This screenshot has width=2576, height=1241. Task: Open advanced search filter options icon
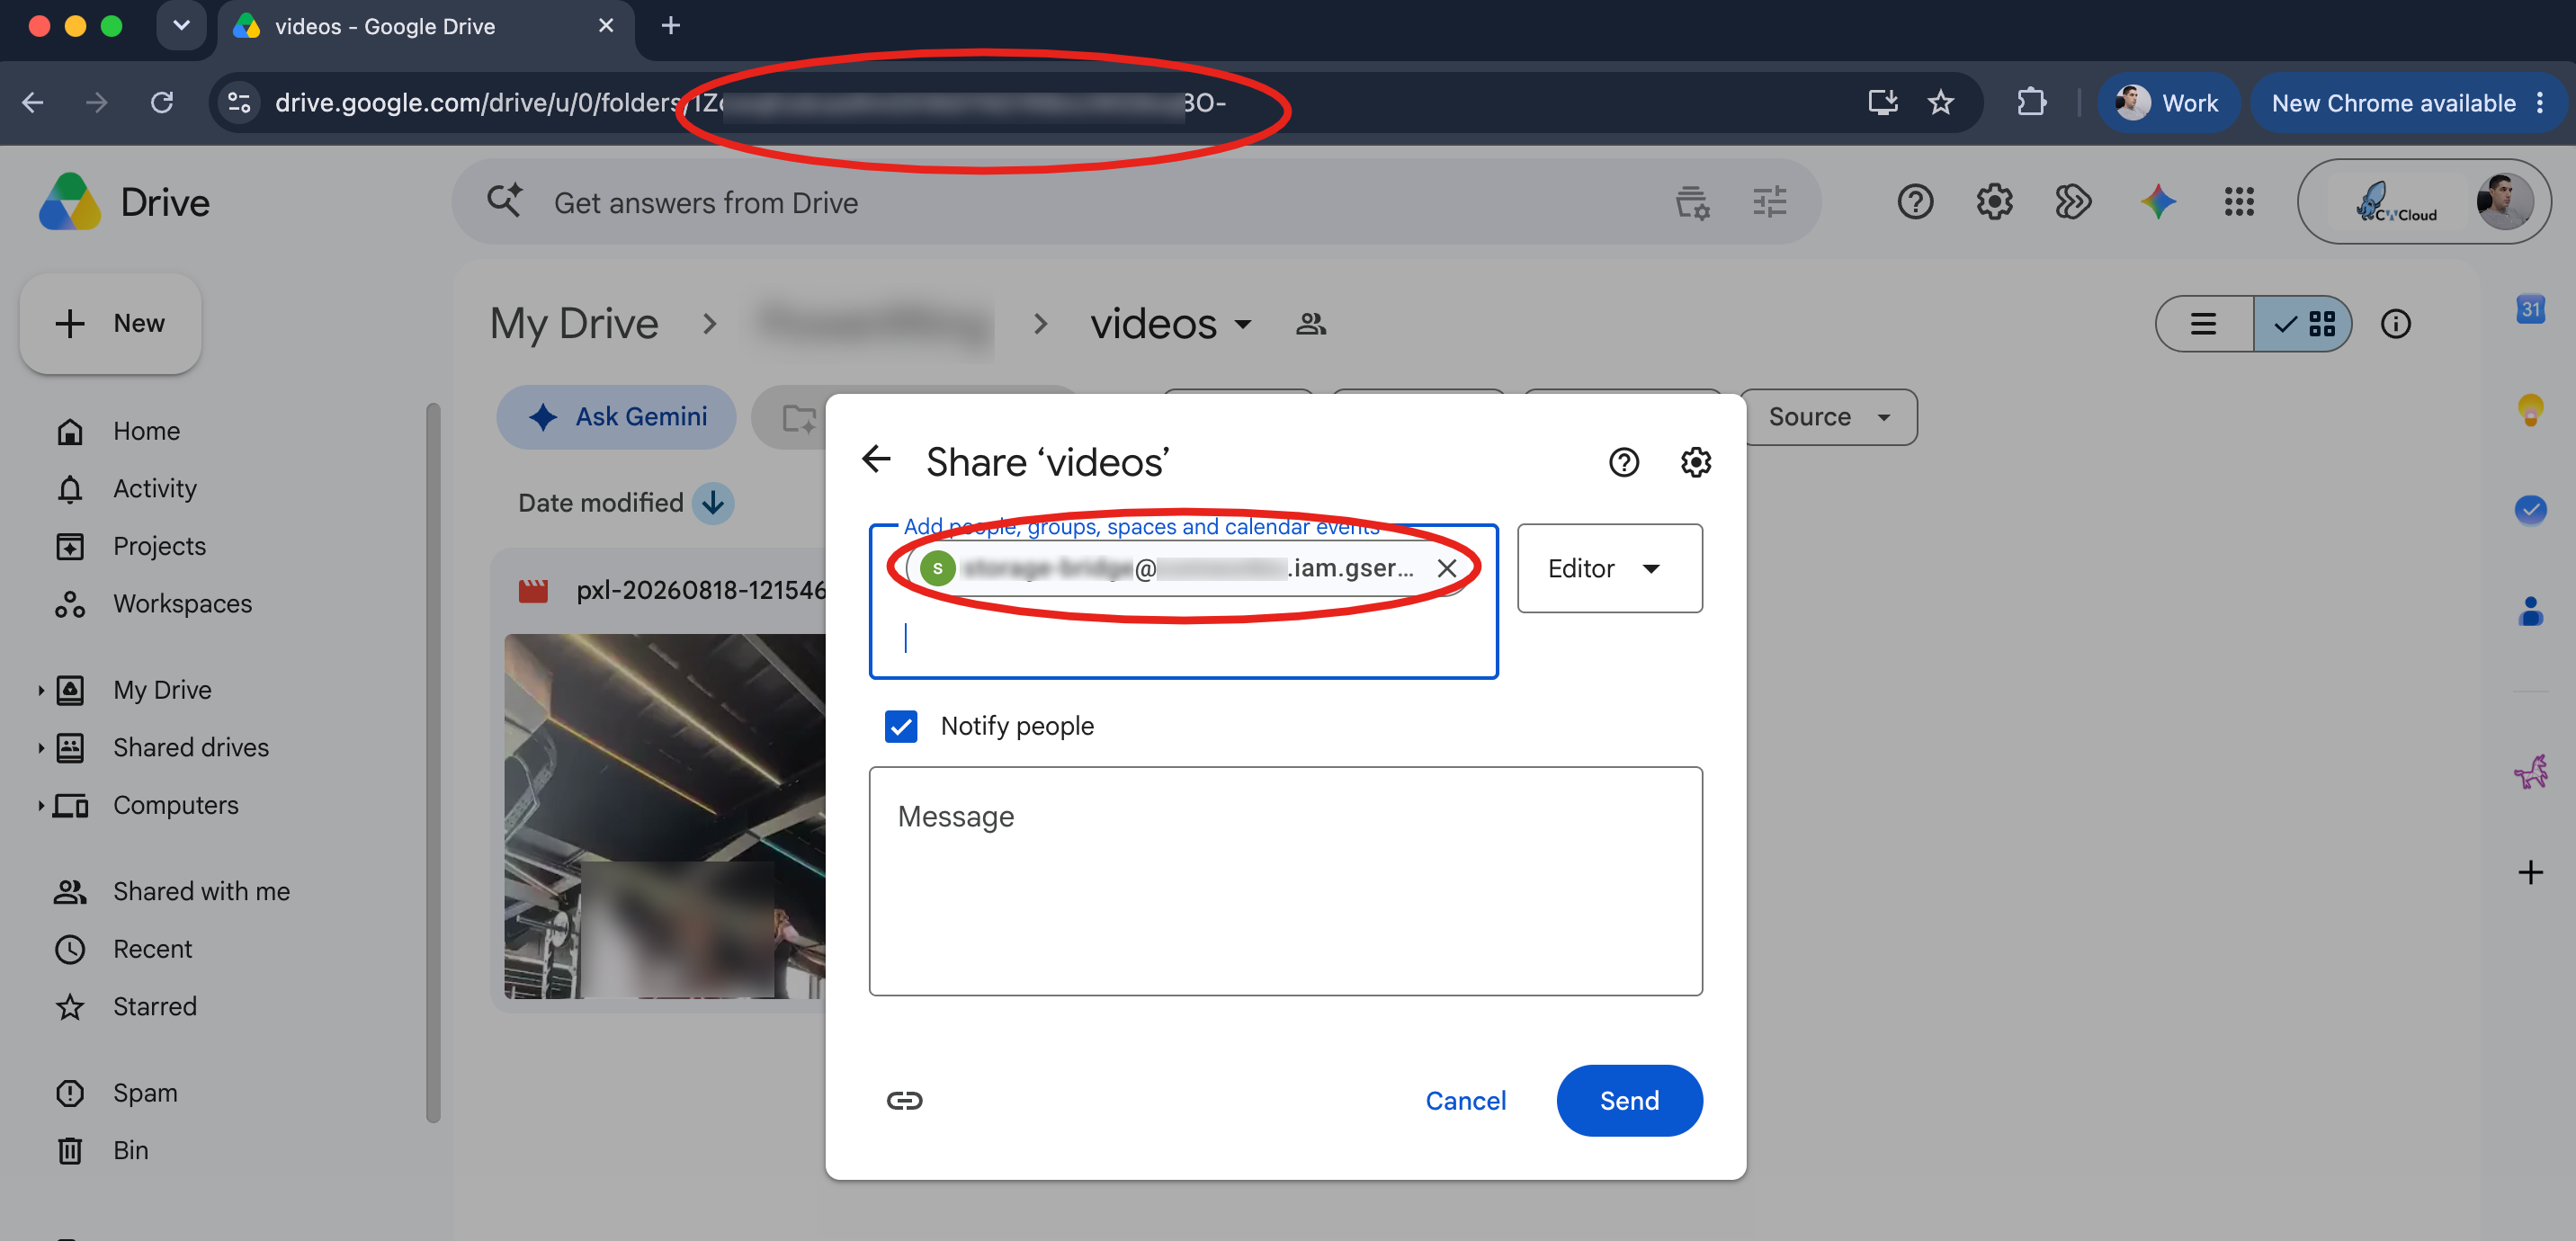tap(1769, 202)
